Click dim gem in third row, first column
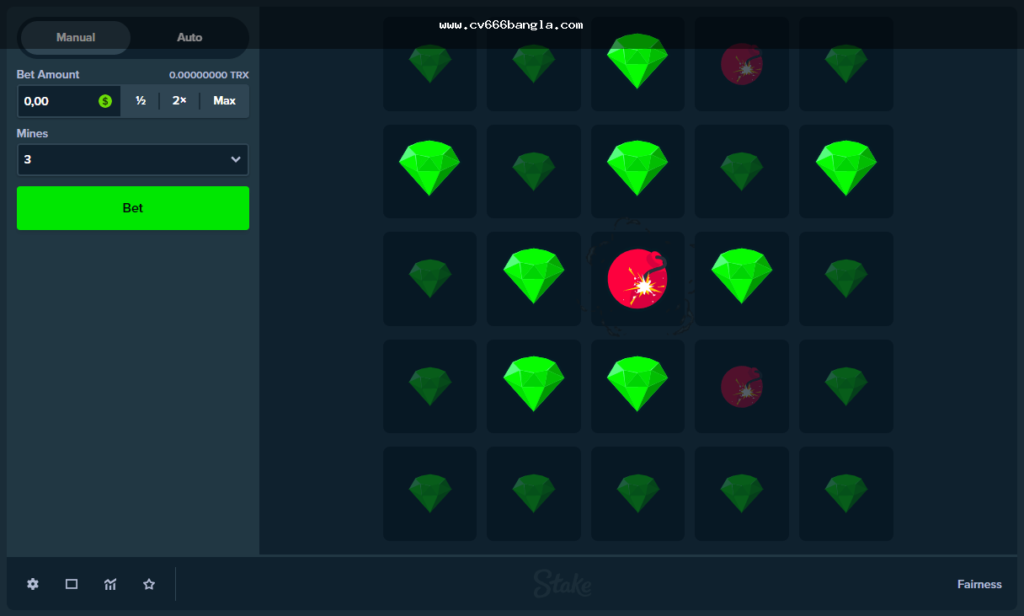 (x=430, y=278)
